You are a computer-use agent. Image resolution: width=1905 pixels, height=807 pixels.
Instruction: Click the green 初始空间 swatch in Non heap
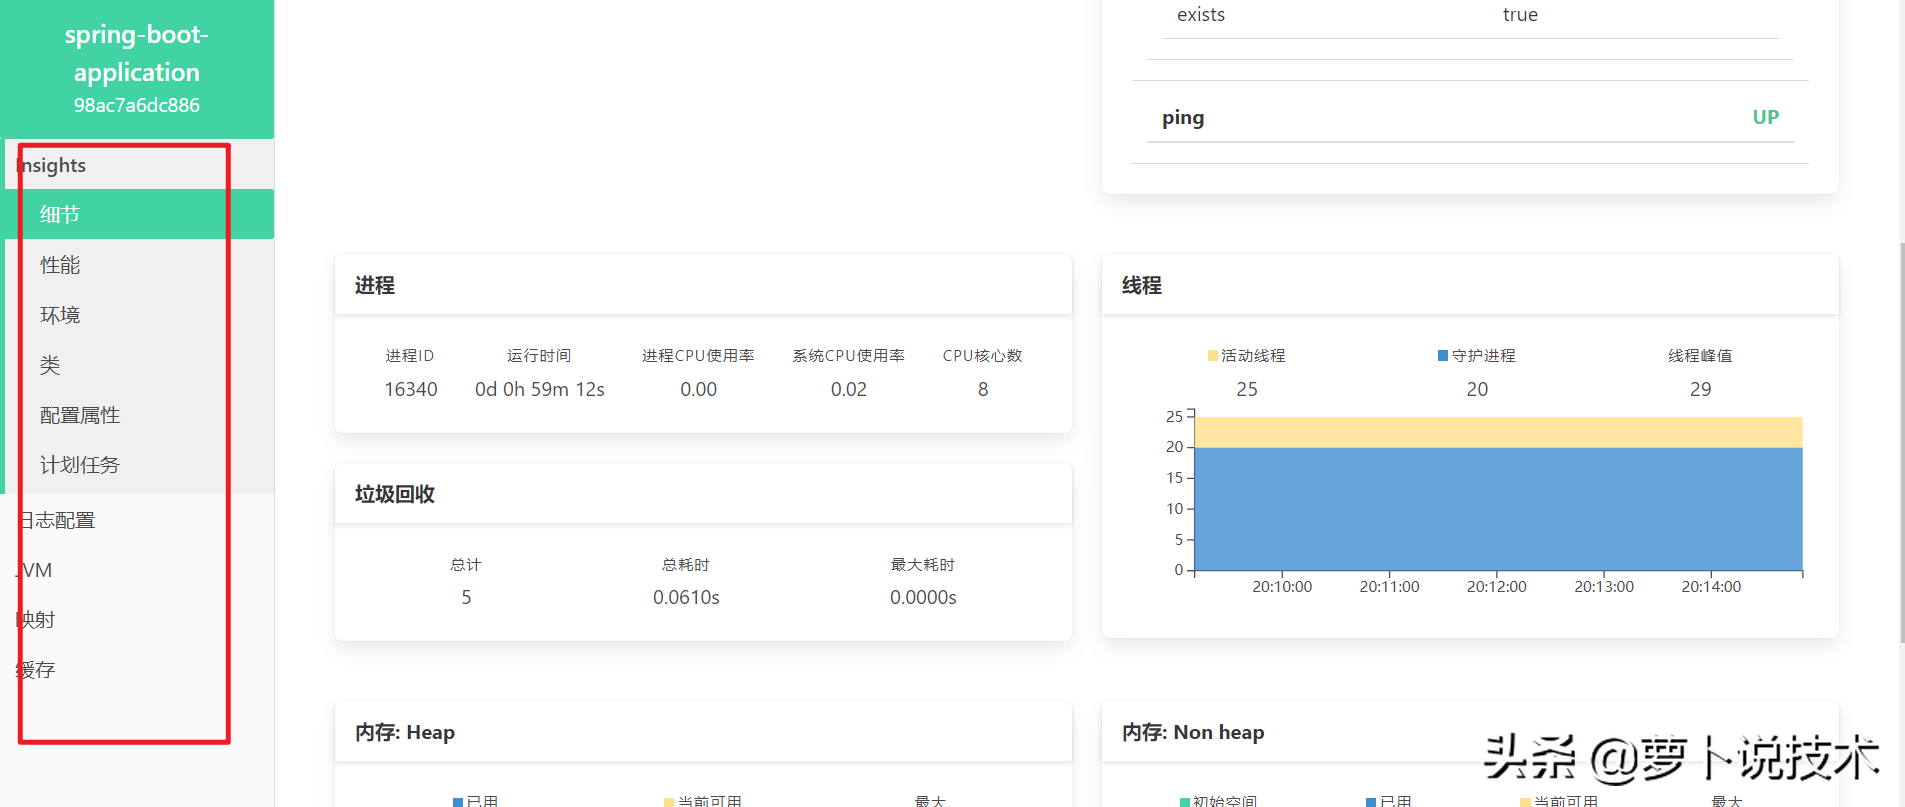[1185, 801]
